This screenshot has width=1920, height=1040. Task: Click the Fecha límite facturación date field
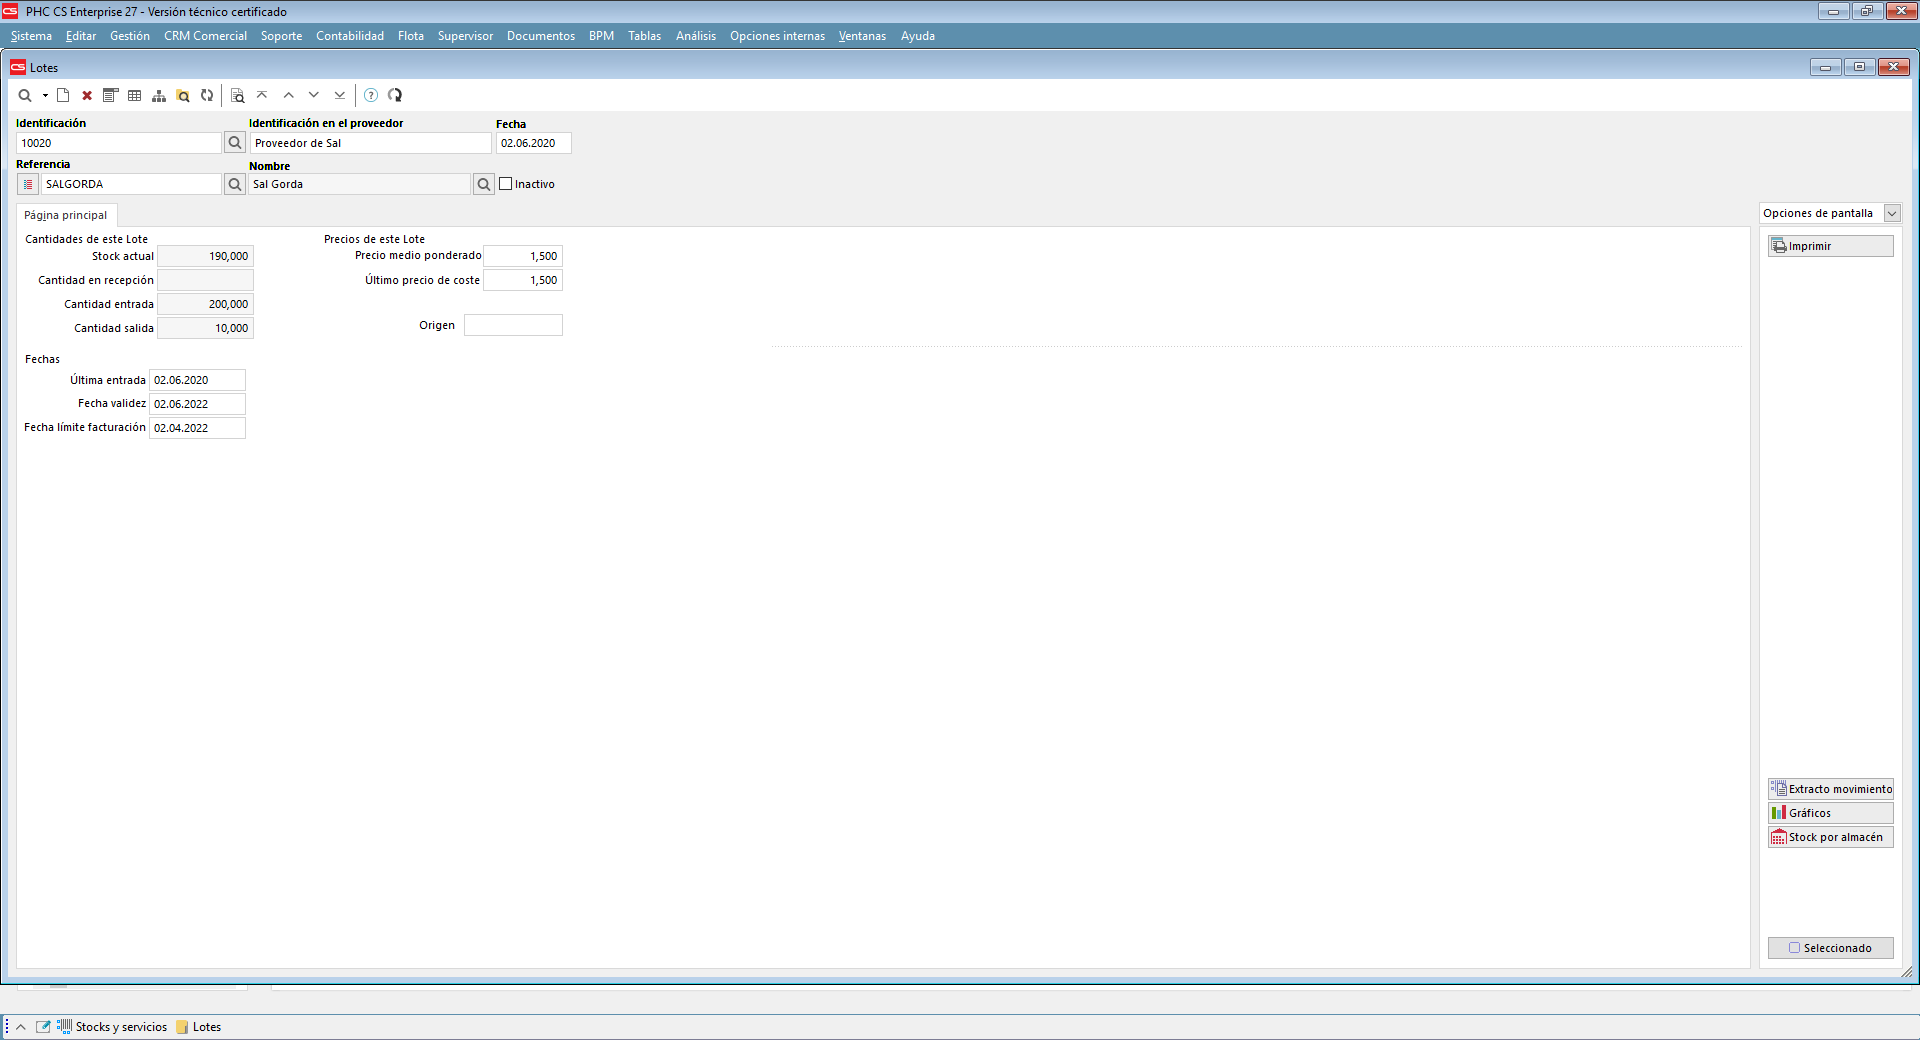(x=197, y=428)
